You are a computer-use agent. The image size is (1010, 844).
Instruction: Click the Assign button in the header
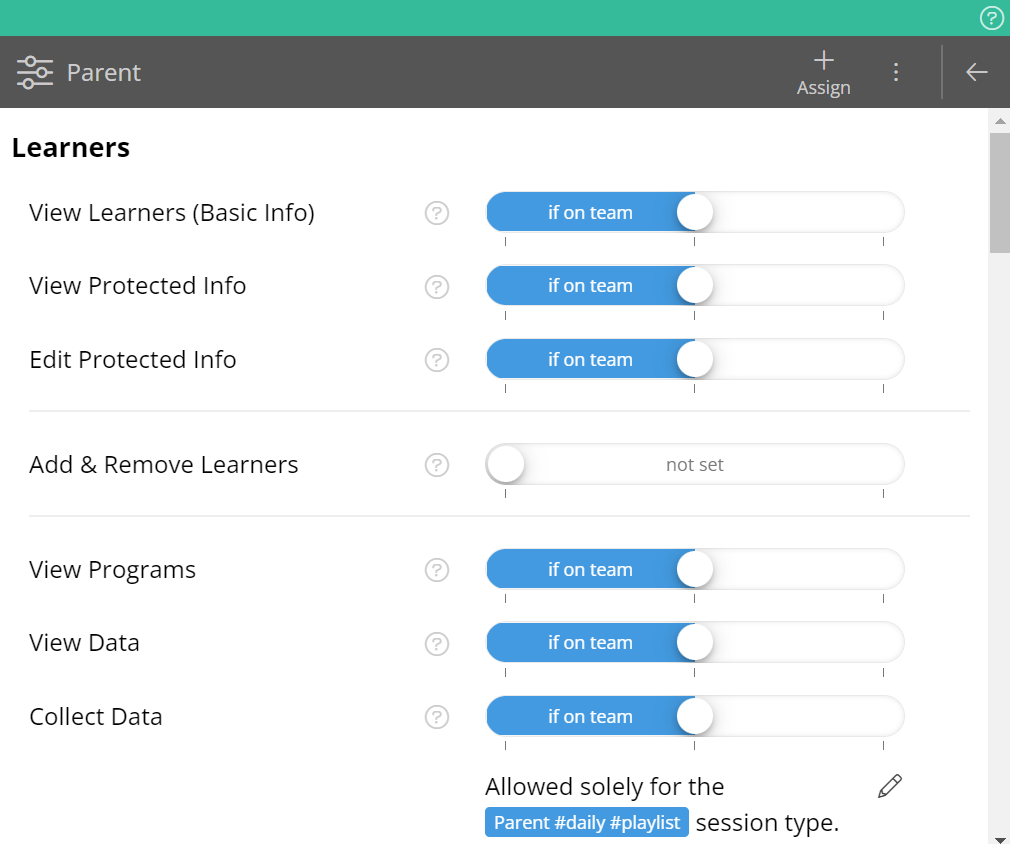(823, 73)
